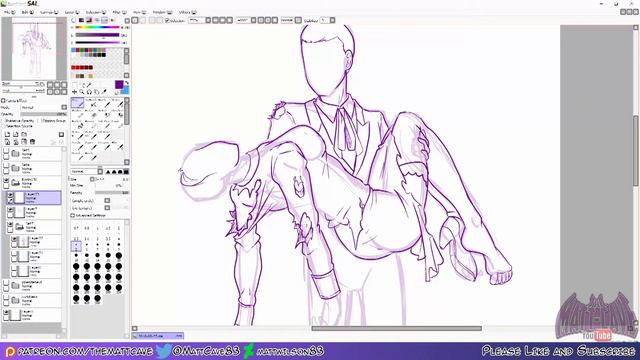
Task: Swap foreground and background colors
Action: (x=127, y=83)
